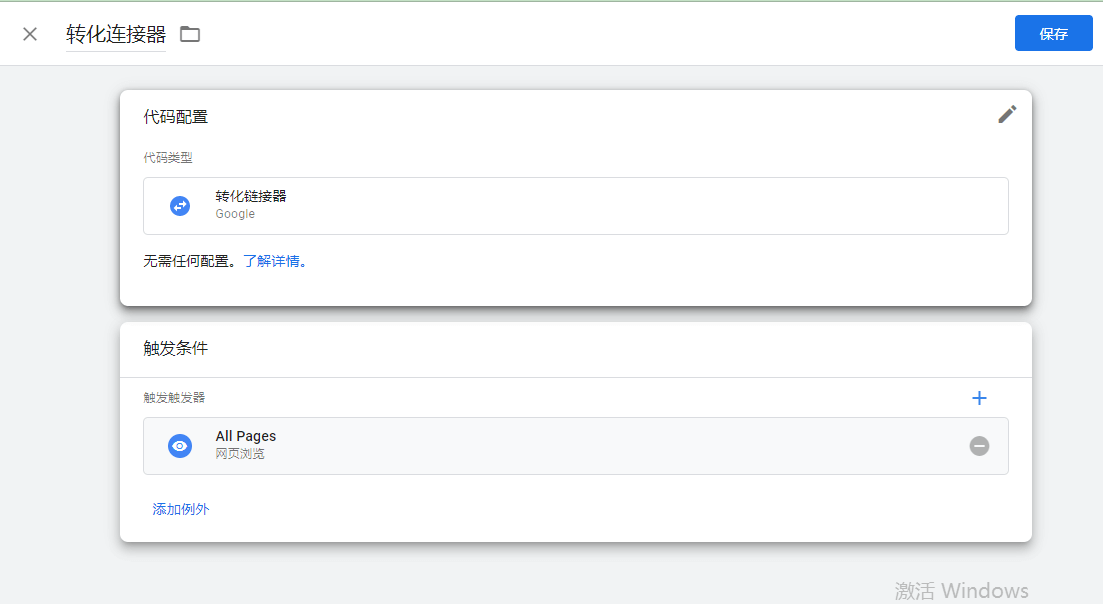
Task: Click the blue eye icon for All Pages
Action: pos(180,446)
